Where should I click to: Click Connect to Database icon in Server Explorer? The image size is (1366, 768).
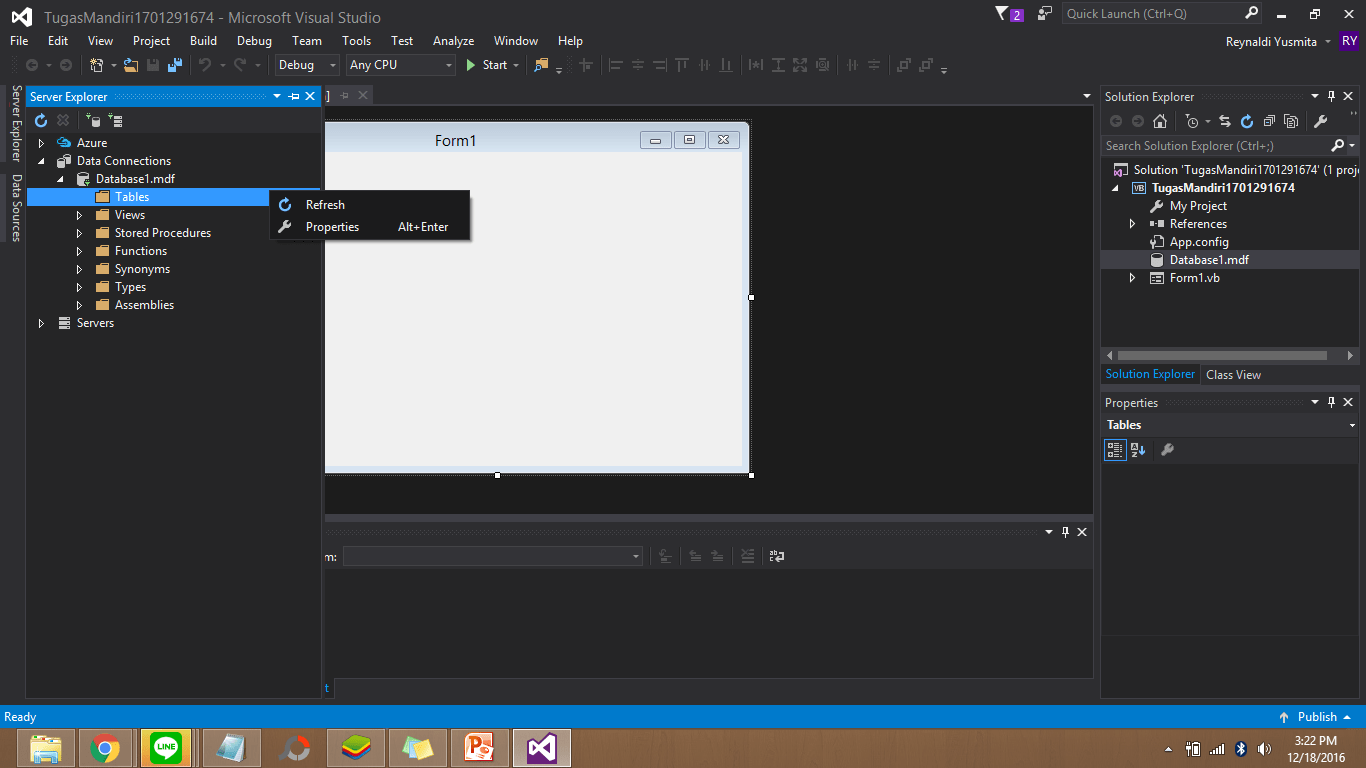coord(93,121)
